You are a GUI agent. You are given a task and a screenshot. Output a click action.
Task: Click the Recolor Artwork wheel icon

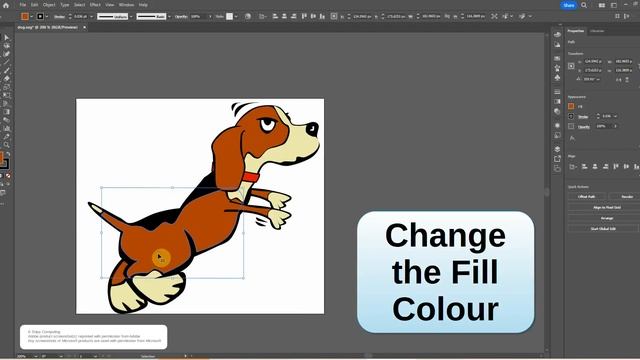[248, 16]
